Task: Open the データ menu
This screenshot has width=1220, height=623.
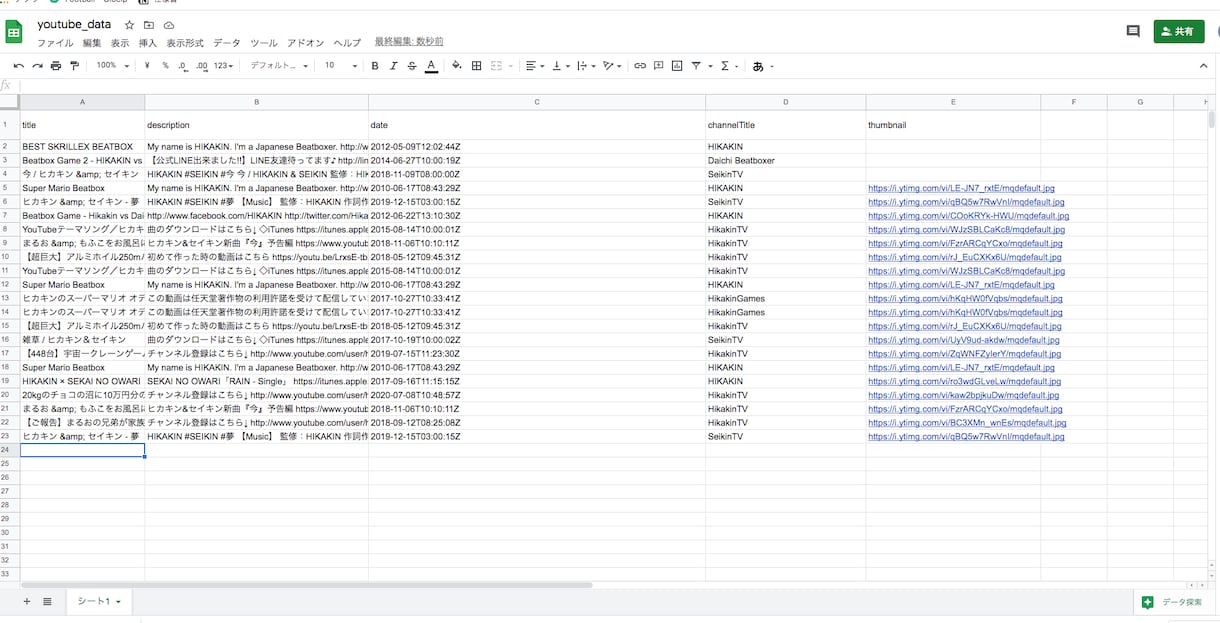Action: click(227, 43)
